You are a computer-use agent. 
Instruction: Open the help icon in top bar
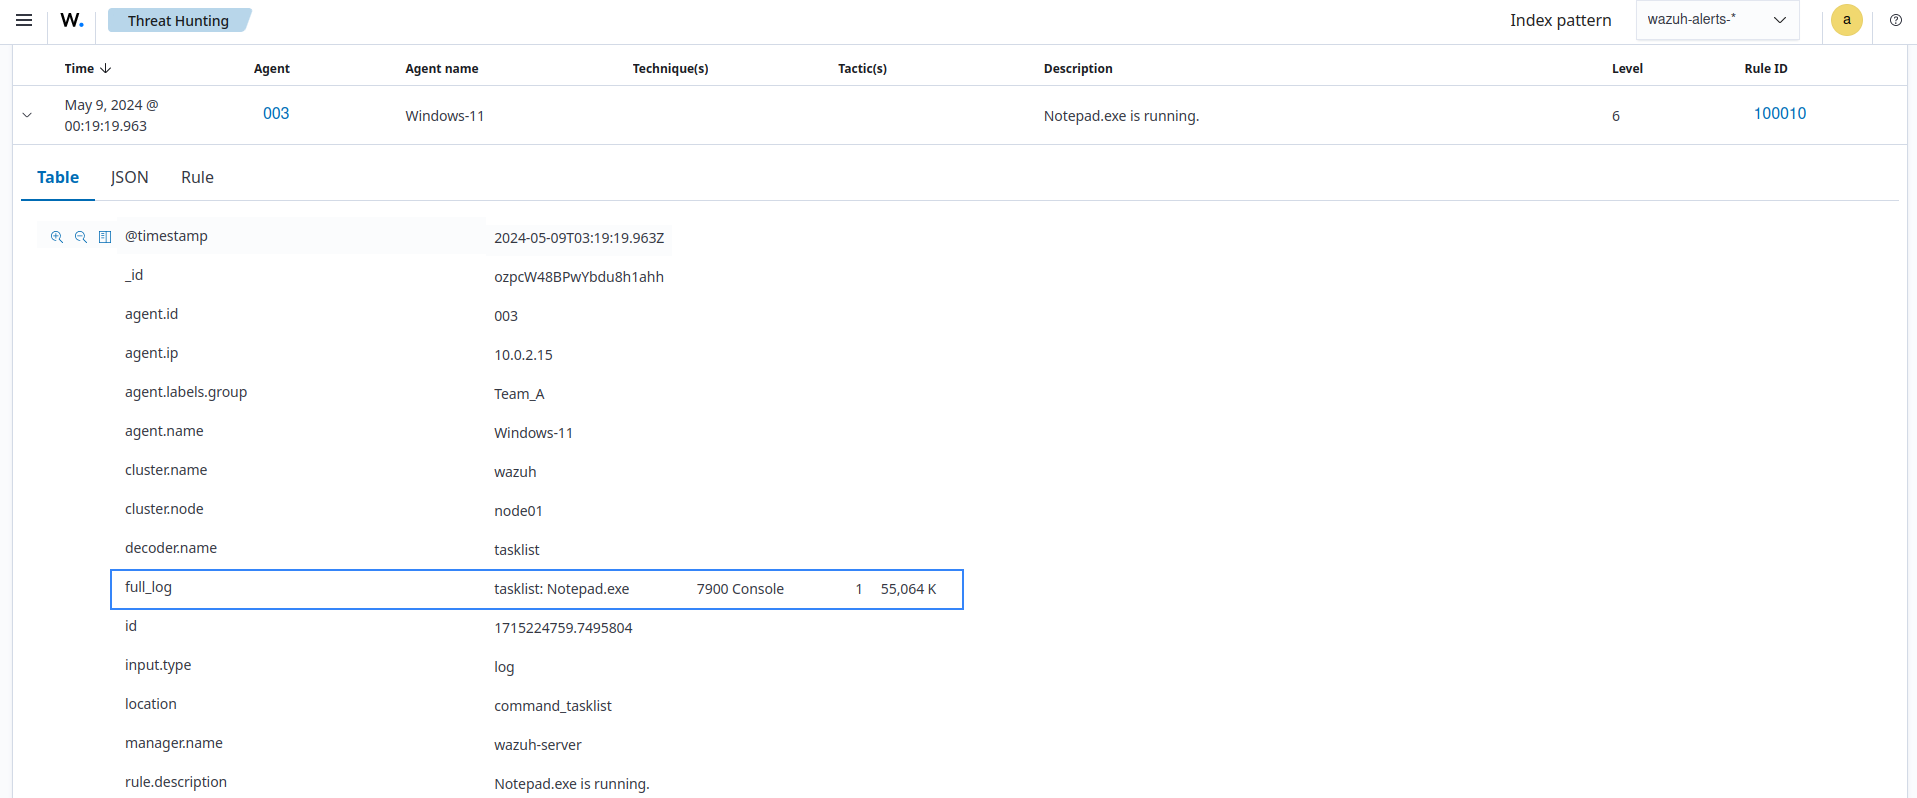1895,20
